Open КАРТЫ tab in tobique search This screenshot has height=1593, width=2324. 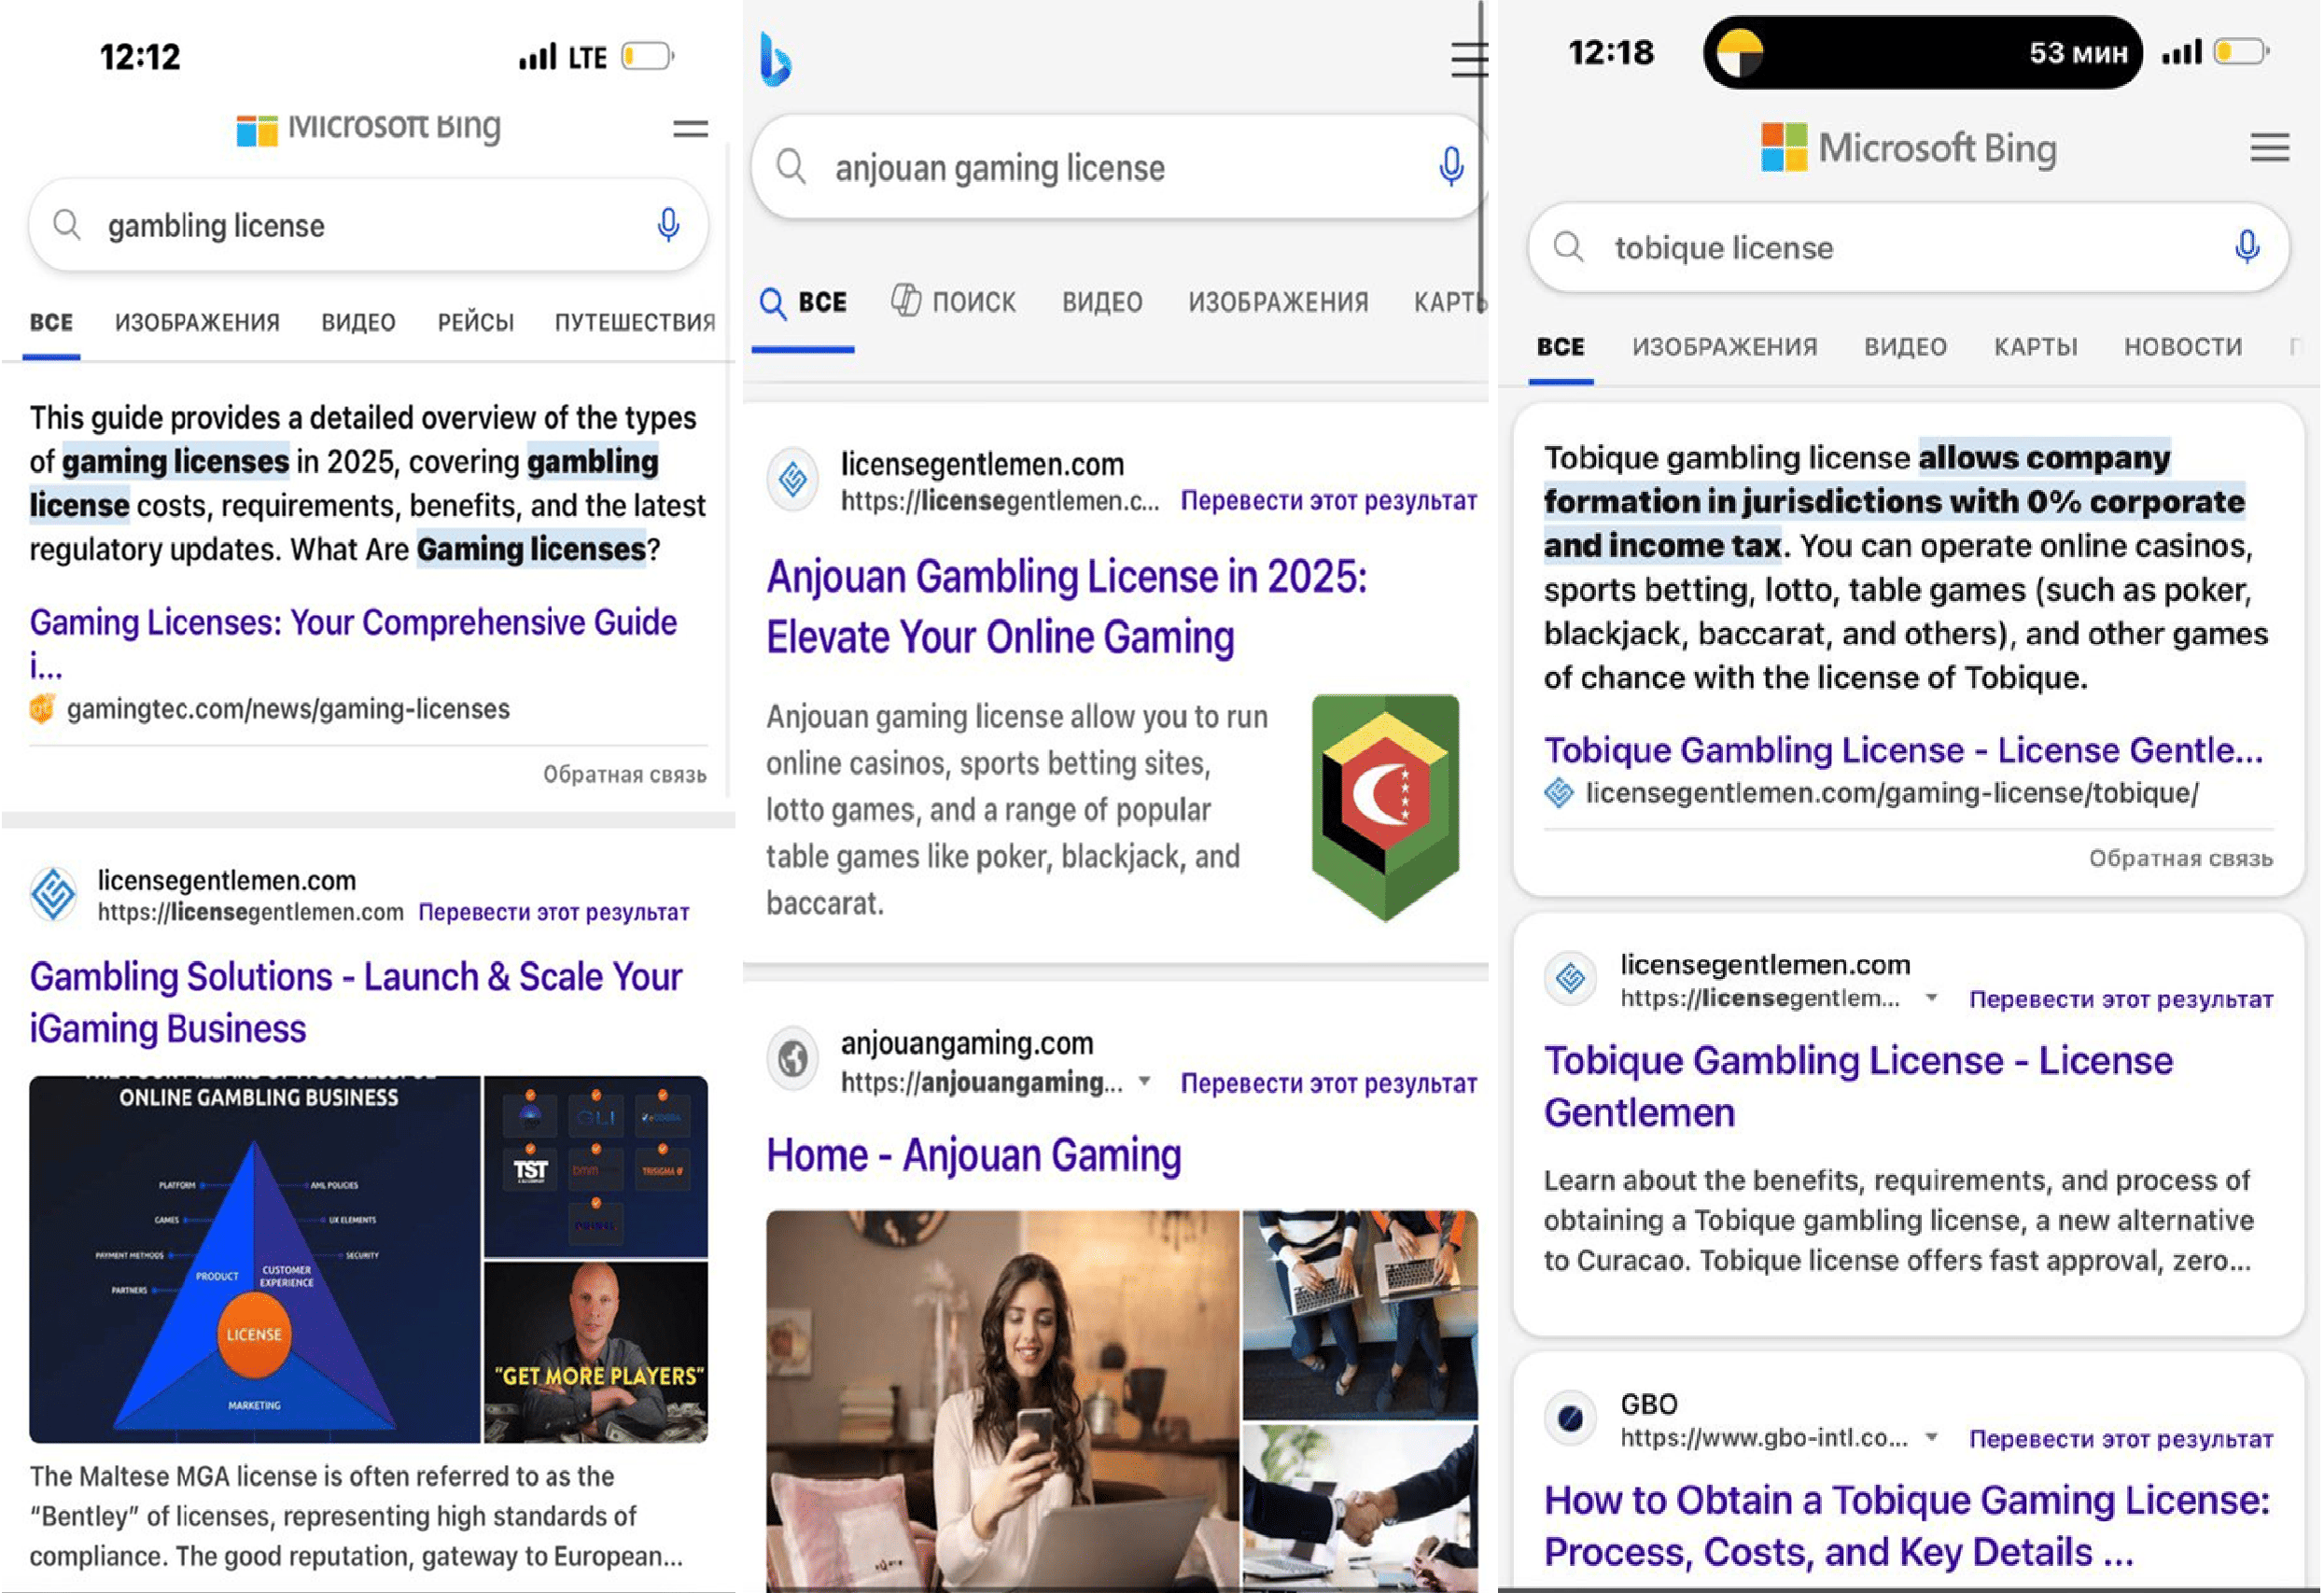click(2035, 347)
